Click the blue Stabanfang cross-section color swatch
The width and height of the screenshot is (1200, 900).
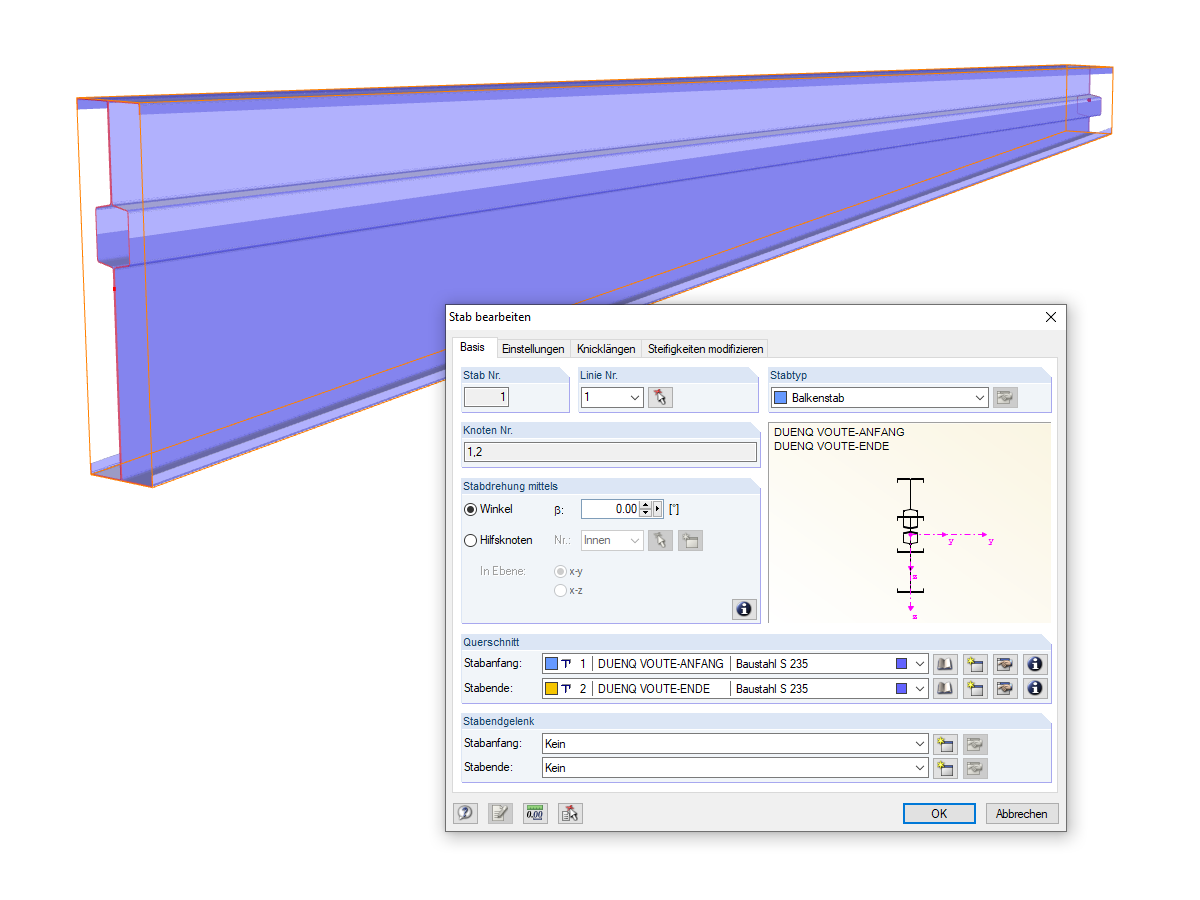click(551, 663)
